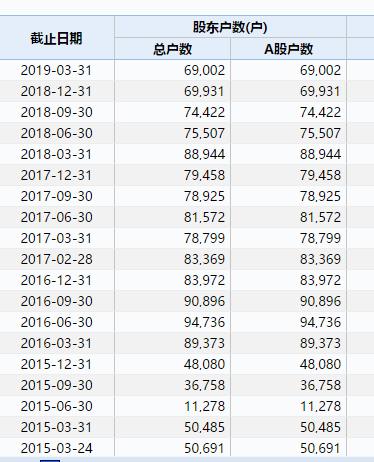This screenshot has width=374, height=462.
Task: Select the date cell 2017-12-31
Action: pyautogui.click(x=56, y=175)
